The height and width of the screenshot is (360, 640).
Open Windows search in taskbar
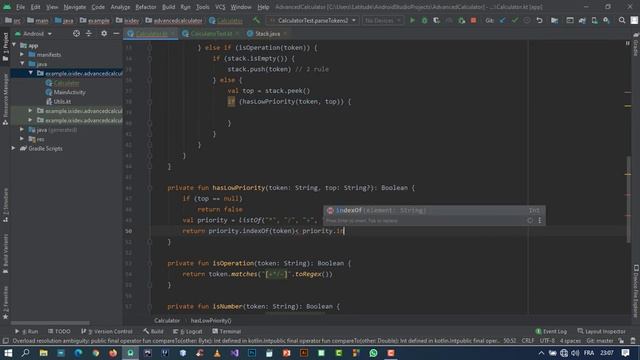25,353
